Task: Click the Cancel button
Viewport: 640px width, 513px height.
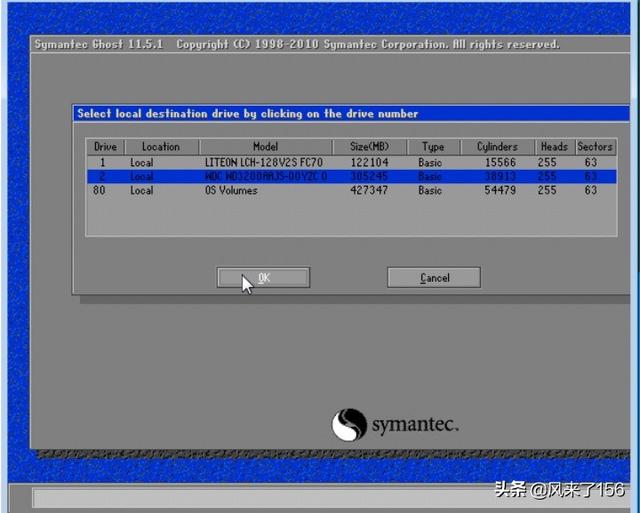Action: tap(434, 278)
